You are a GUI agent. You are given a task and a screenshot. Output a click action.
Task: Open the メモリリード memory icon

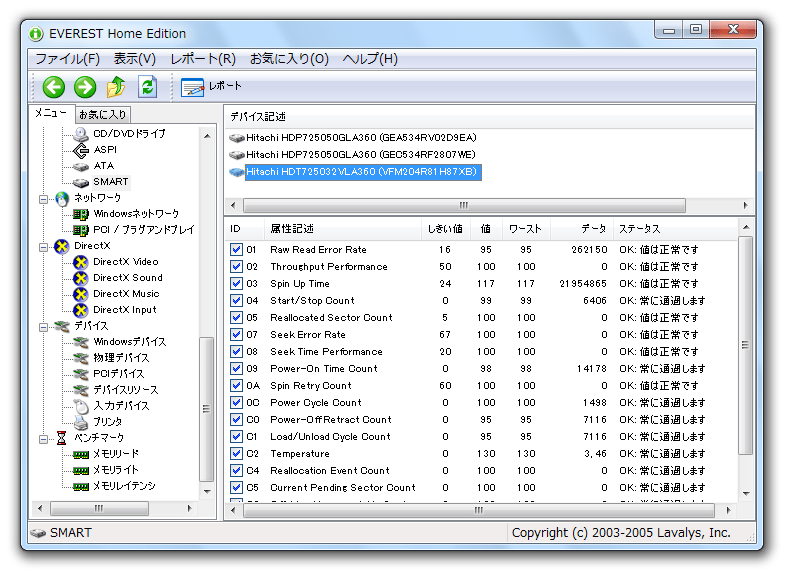(x=81, y=455)
